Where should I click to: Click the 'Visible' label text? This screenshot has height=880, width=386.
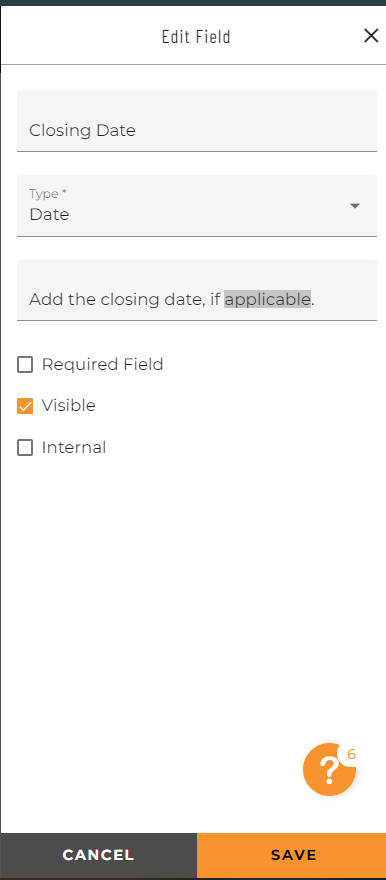[x=68, y=405]
